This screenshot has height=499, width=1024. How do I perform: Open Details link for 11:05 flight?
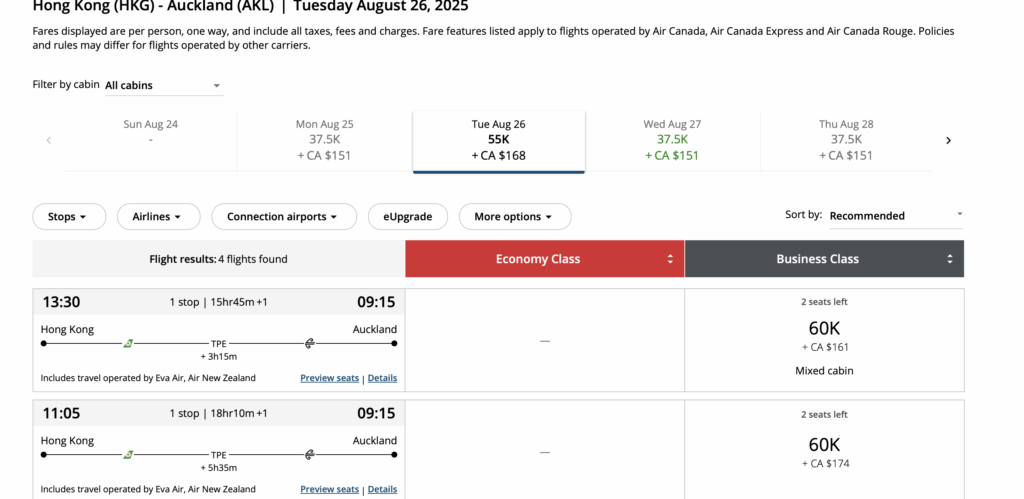[x=382, y=489]
